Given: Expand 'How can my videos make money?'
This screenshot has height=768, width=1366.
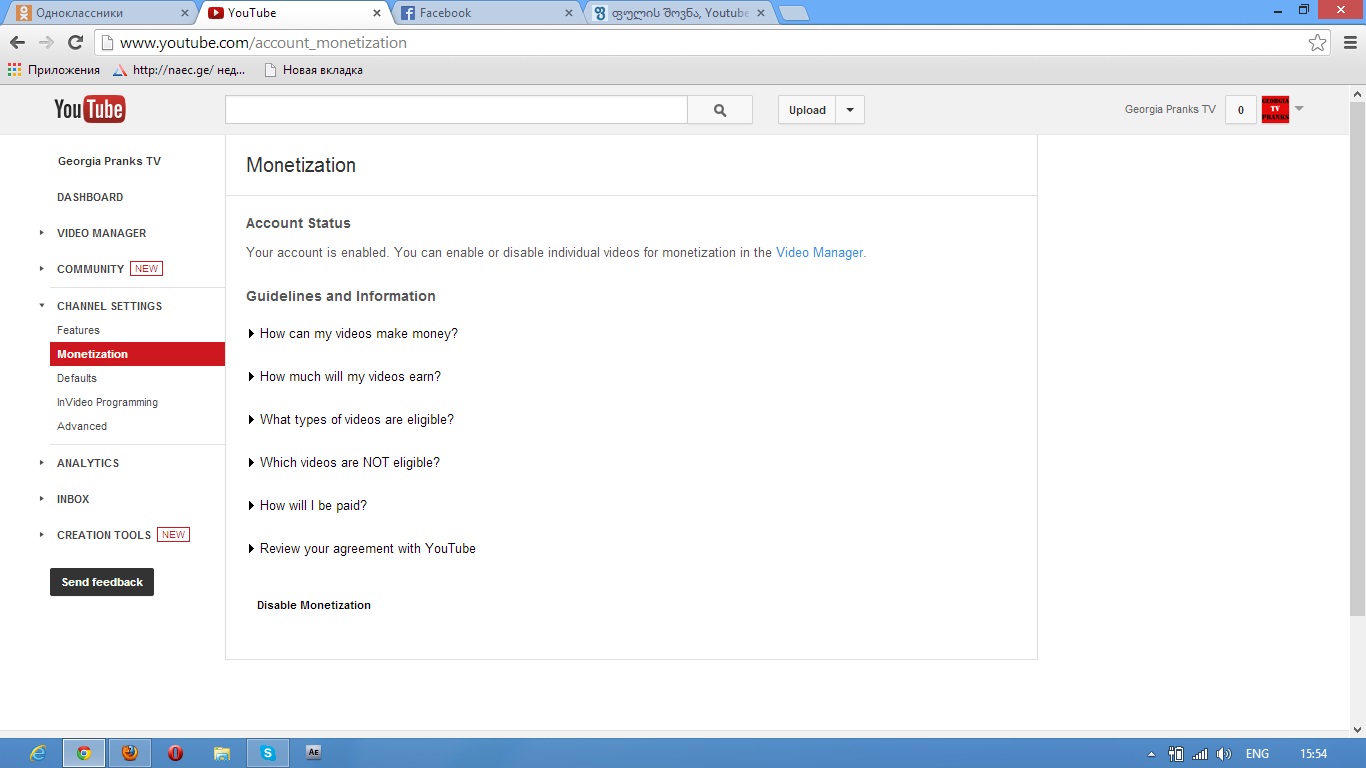Looking at the screenshot, I should point(352,333).
